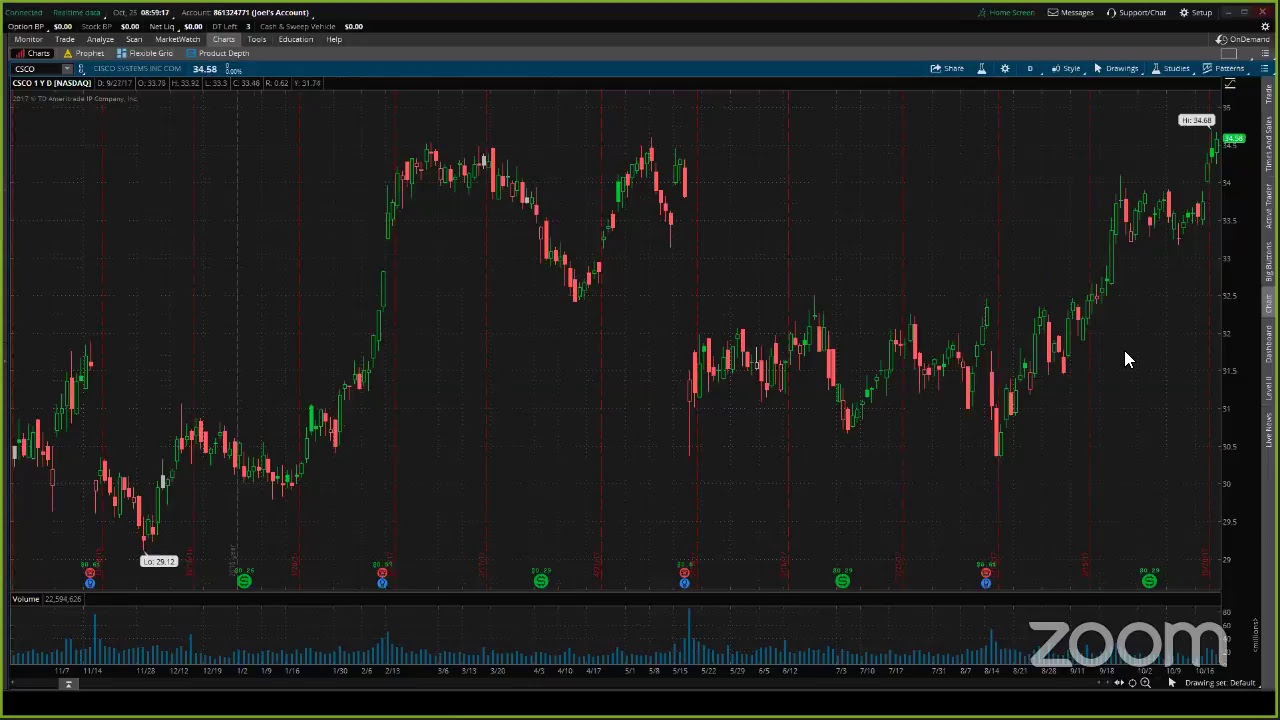
Task: Click the pan crosshair icon at chart bottom
Action: coord(1132,683)
